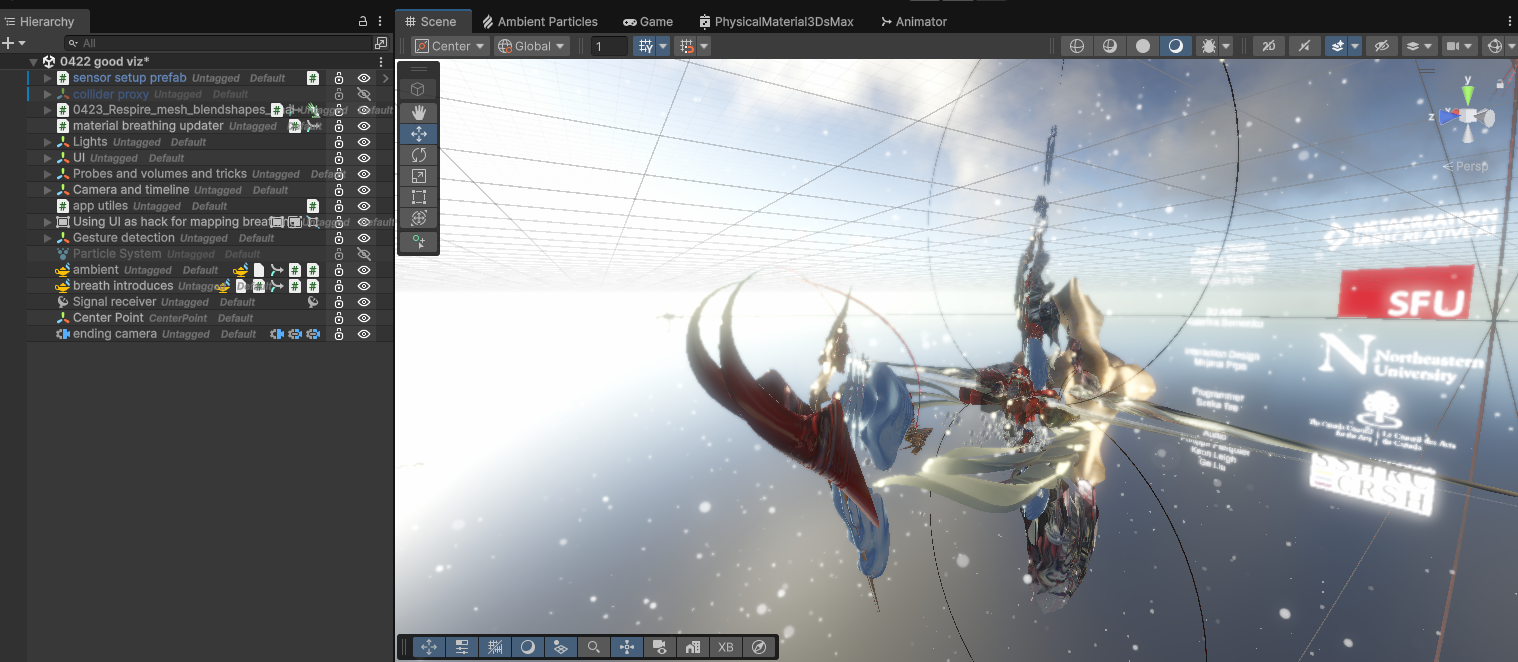This screenshot has width=1518, height=662.
Task: Toggle grid snapping magnet button
Action: coord(685,46)
